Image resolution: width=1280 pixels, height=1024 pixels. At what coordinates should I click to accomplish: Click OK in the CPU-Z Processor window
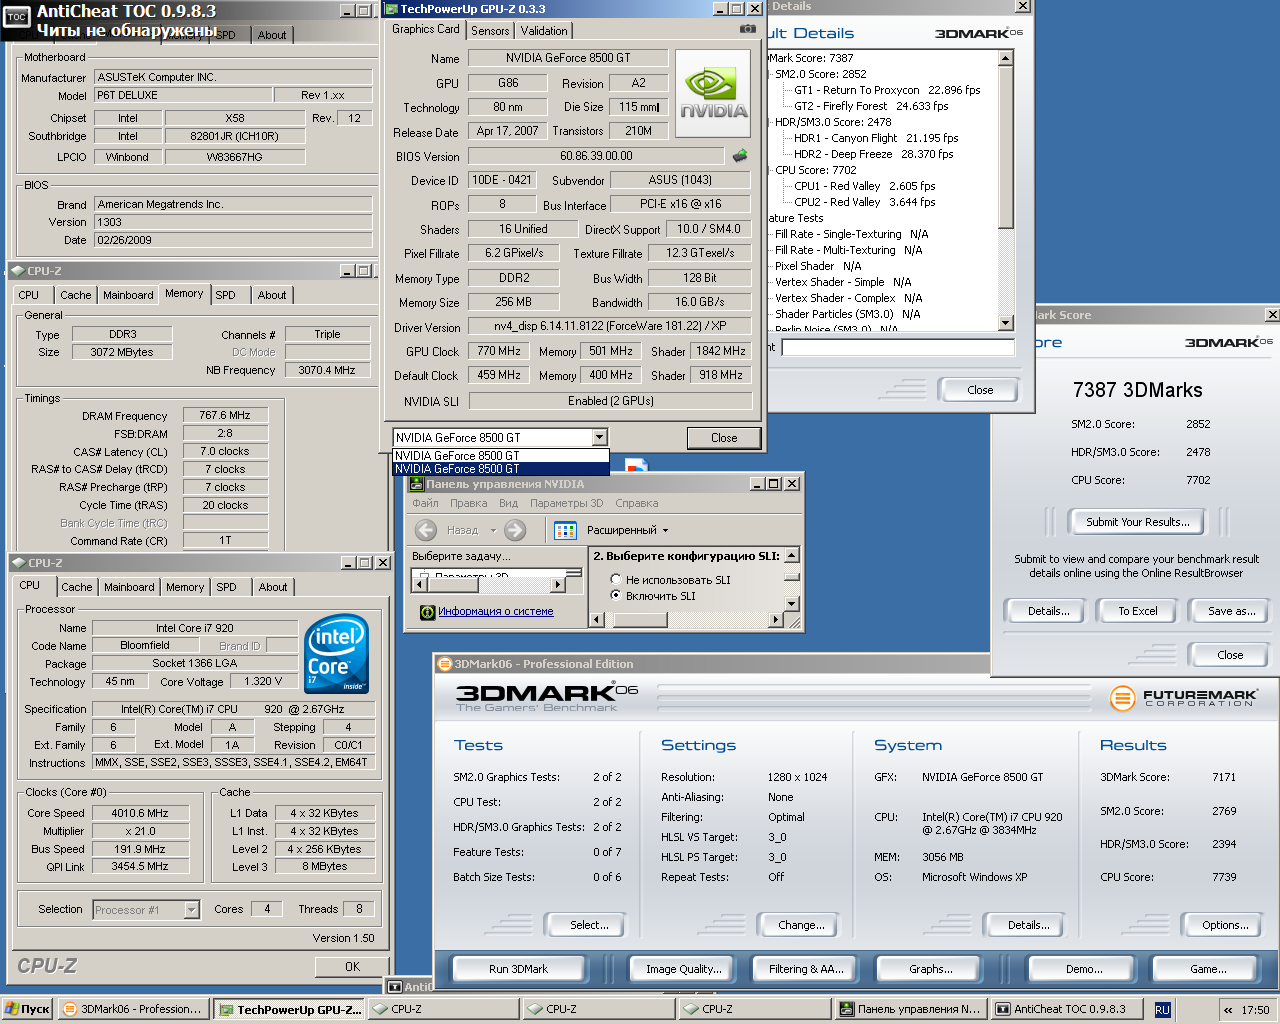(352, 967)
